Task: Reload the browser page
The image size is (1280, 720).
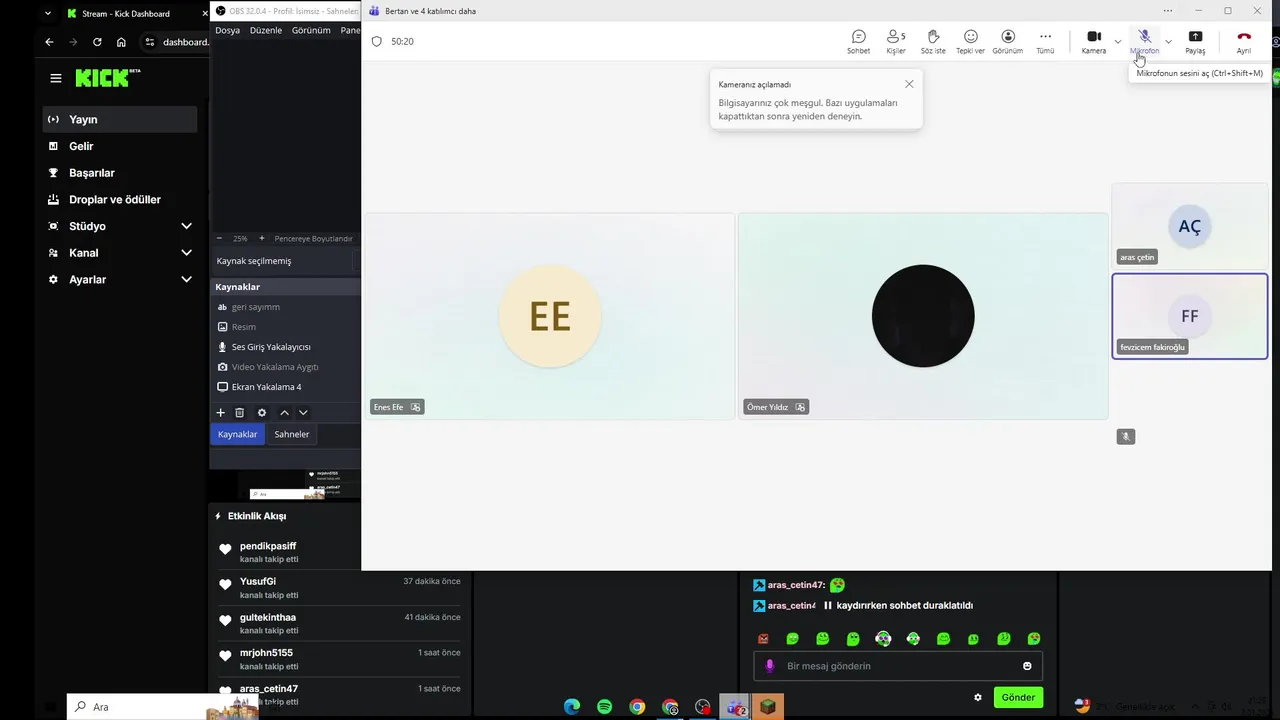Action: [x=97, y=42]
